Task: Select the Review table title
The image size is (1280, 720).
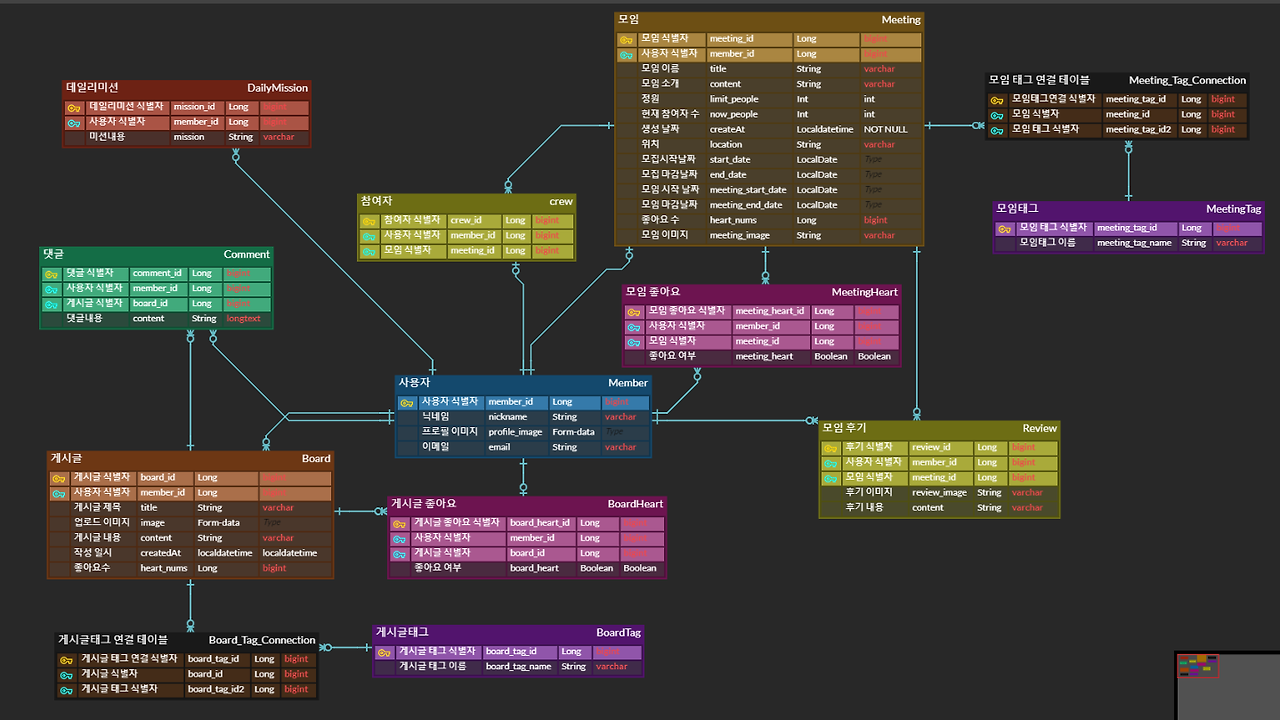Action: pyautogui.click(x=1039, y=429)
